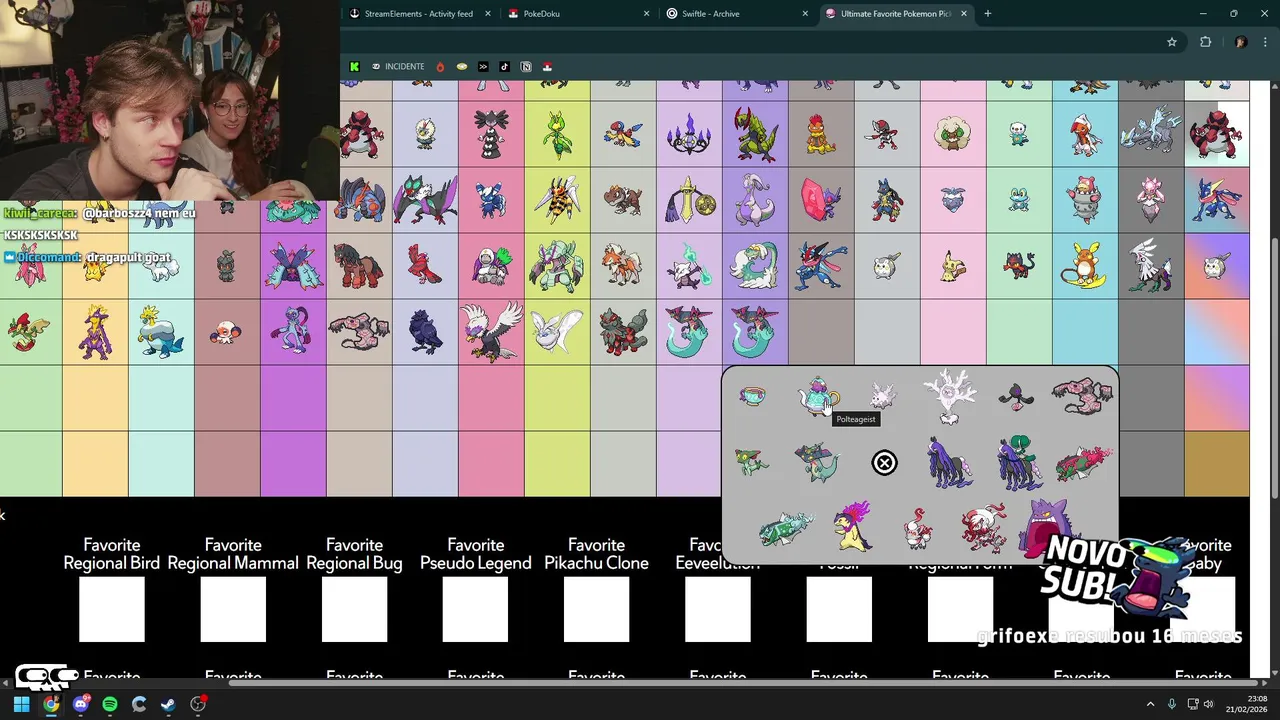Open Discord from taskbar
This screenshot has height=720, width=1280.
pyautogui.click(x=80, y=704)
